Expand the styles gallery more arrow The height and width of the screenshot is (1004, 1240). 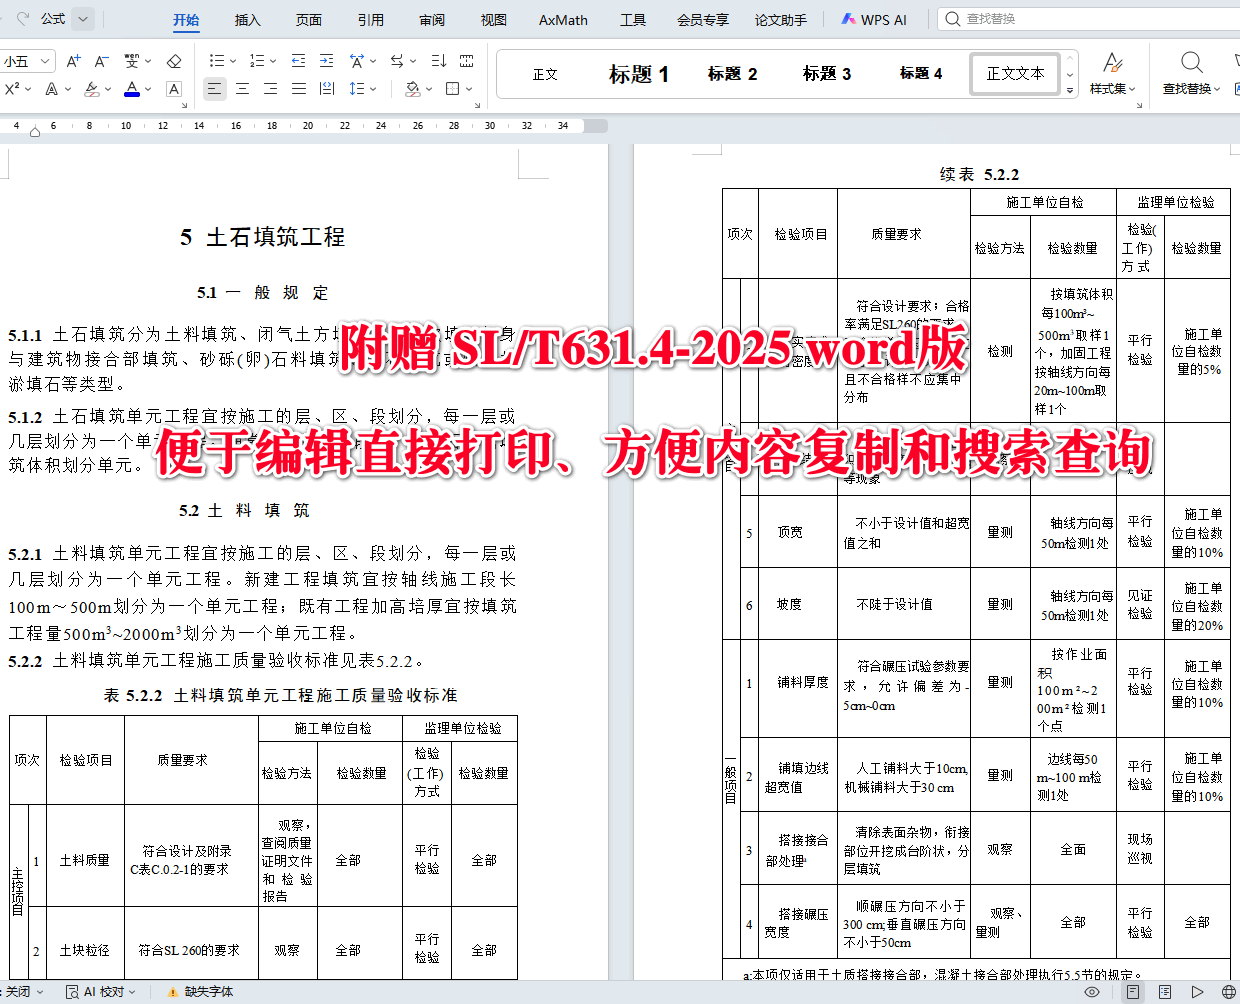click(x=1070, y=90)
